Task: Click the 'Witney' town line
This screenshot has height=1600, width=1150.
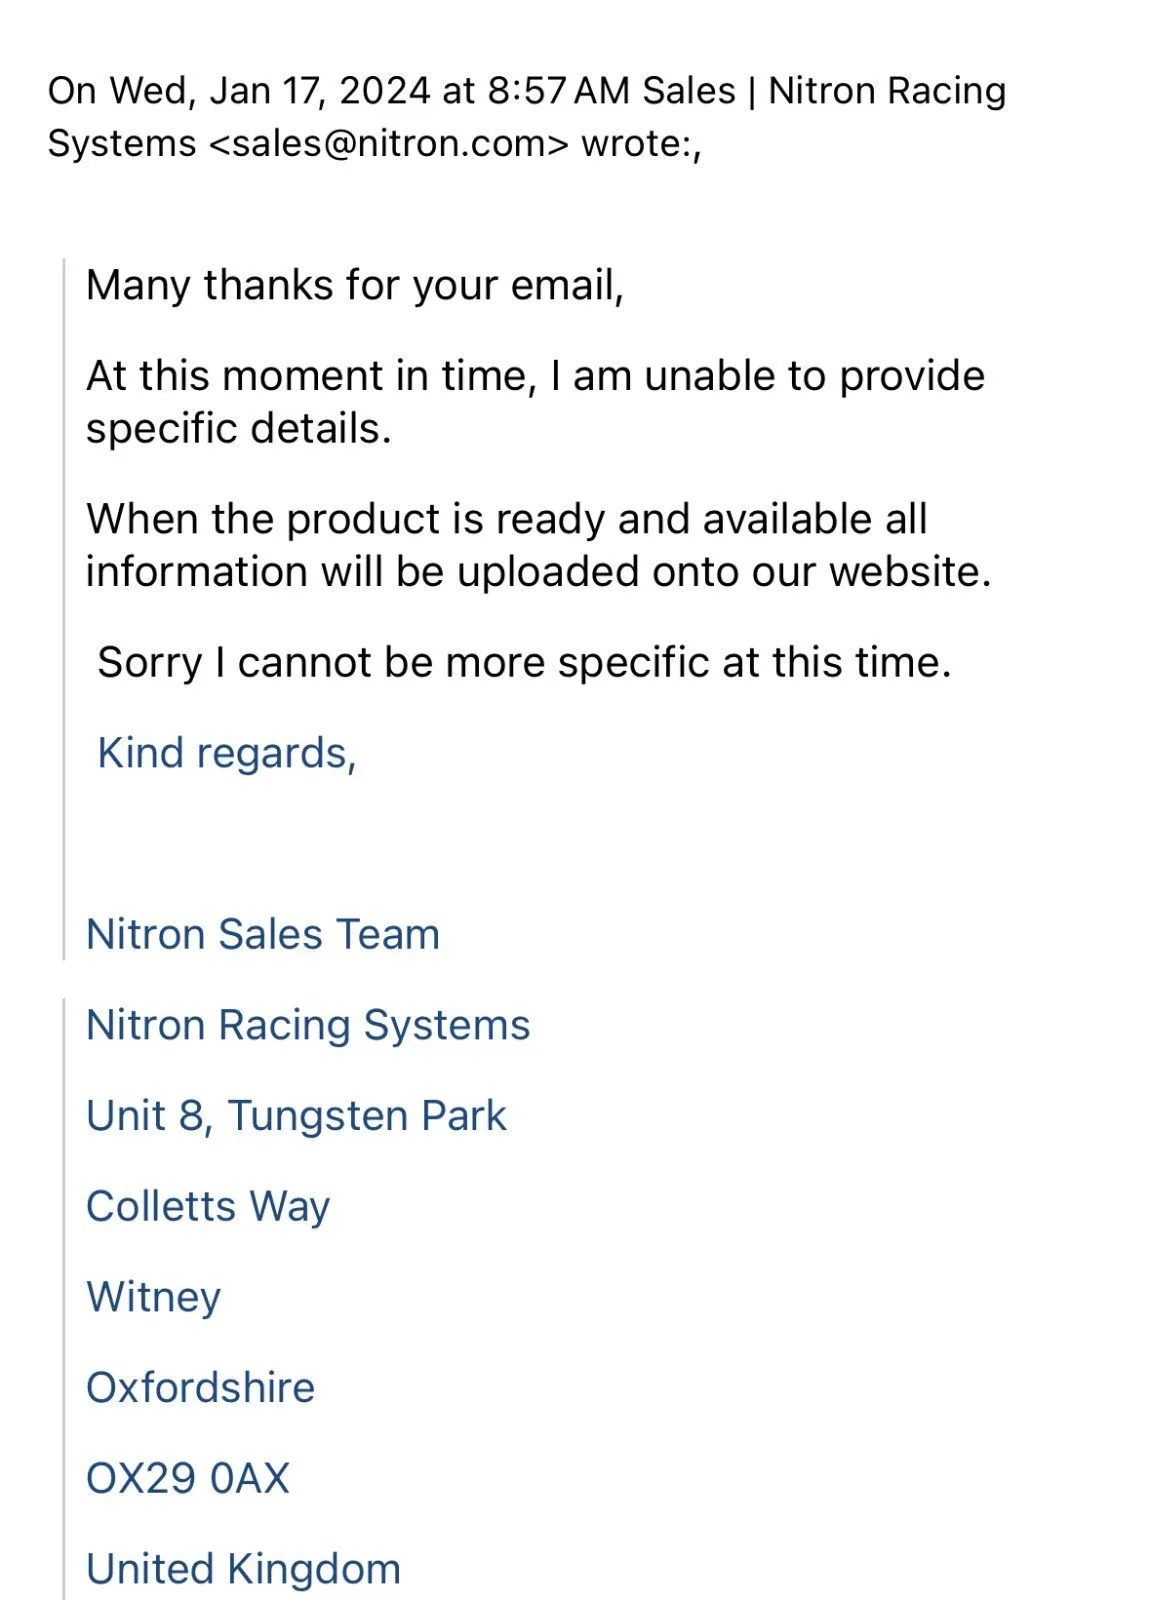Action: (x=153, y=1297)
